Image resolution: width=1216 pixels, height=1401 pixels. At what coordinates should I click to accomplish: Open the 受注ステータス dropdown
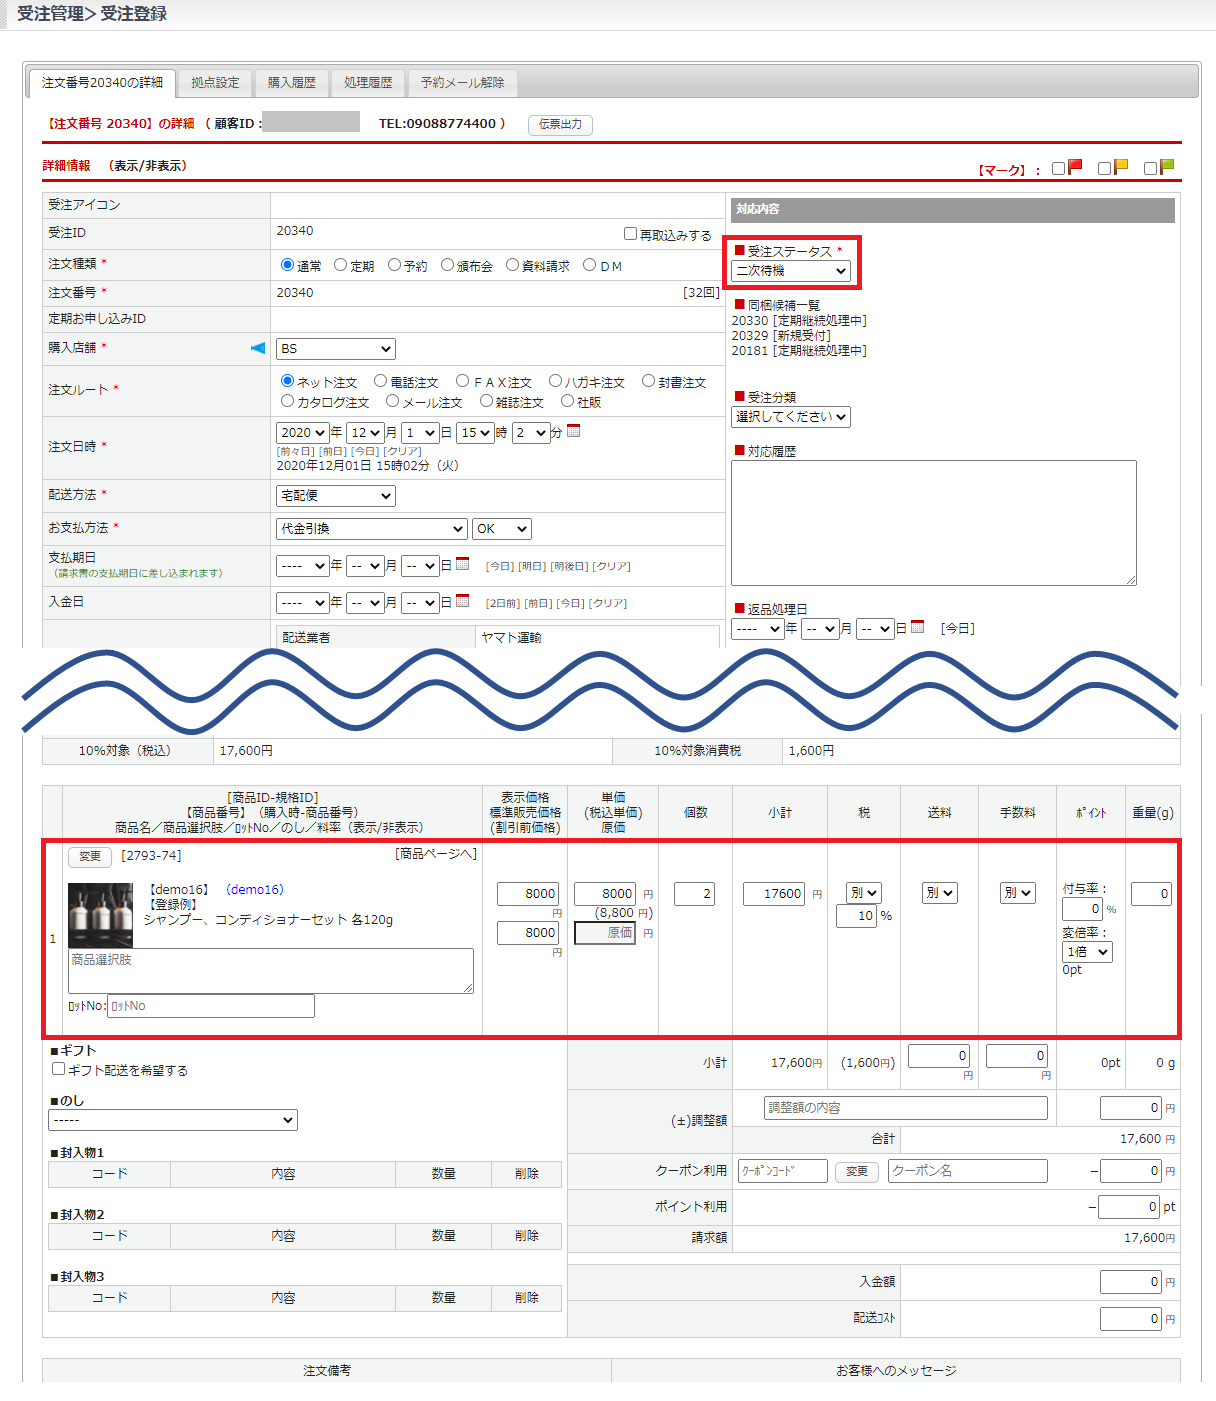coord(791,271)
